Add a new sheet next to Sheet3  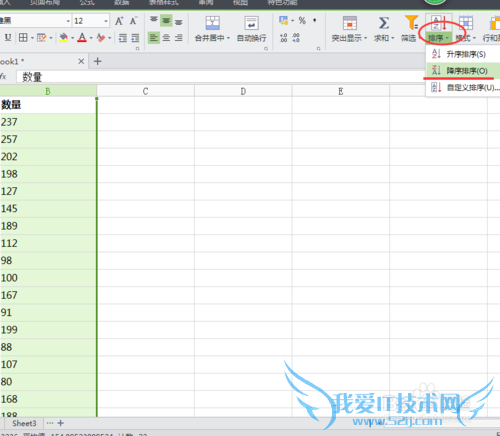coord(61,423)
